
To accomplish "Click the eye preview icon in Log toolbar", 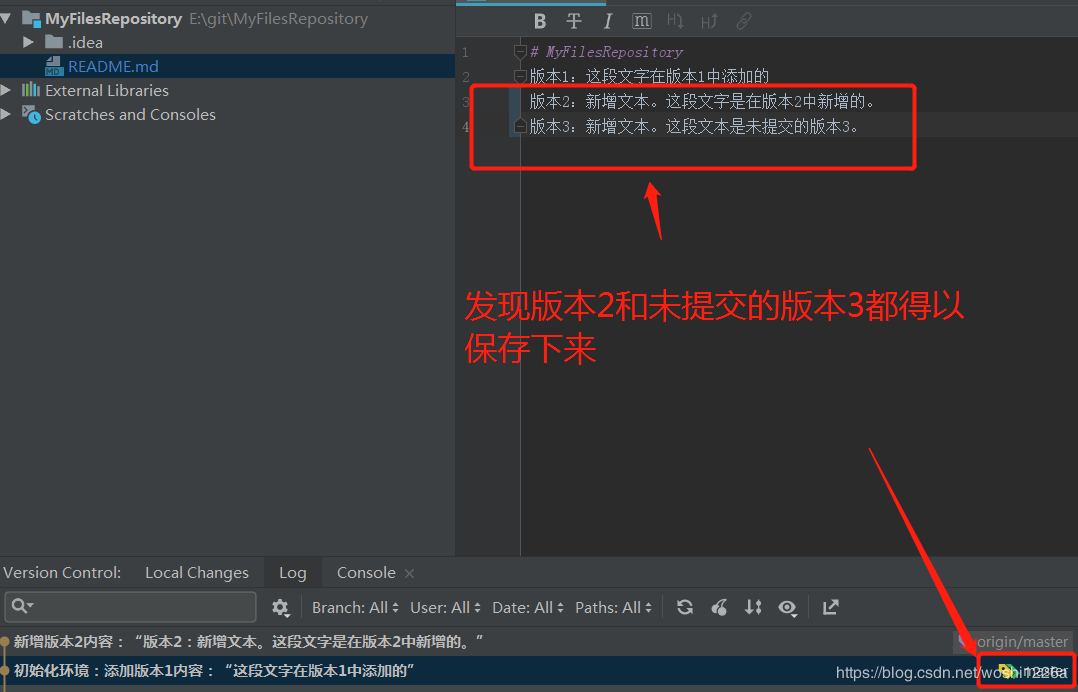I will pyautogui.click(x=788, y=607).
